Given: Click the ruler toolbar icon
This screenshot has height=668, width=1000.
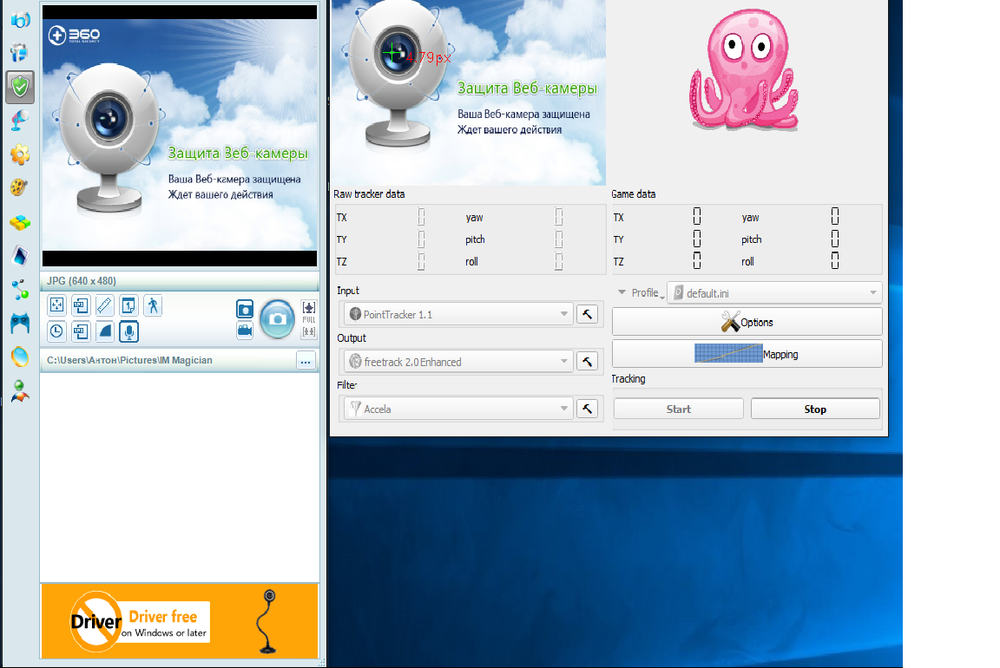Looking at the screenshot, I should point(105,306).
